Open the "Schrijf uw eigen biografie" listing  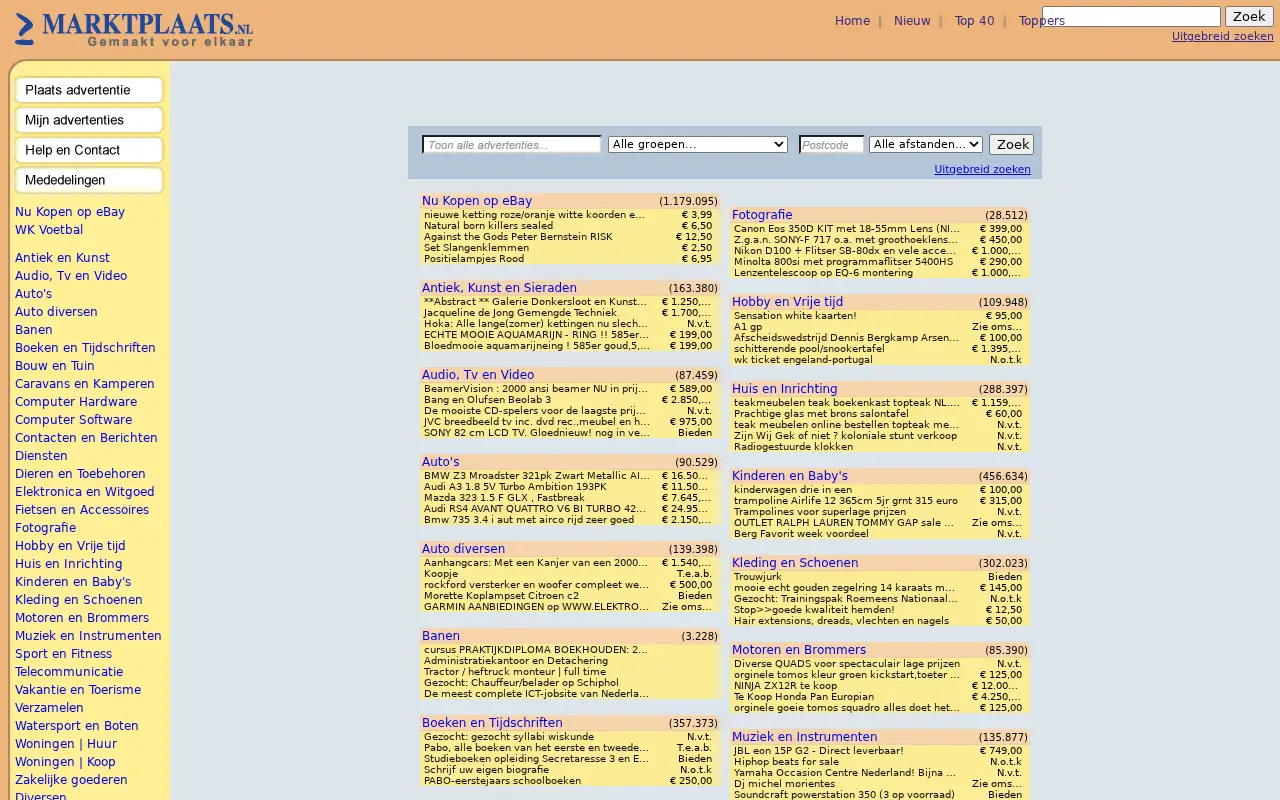pos(486,770)
